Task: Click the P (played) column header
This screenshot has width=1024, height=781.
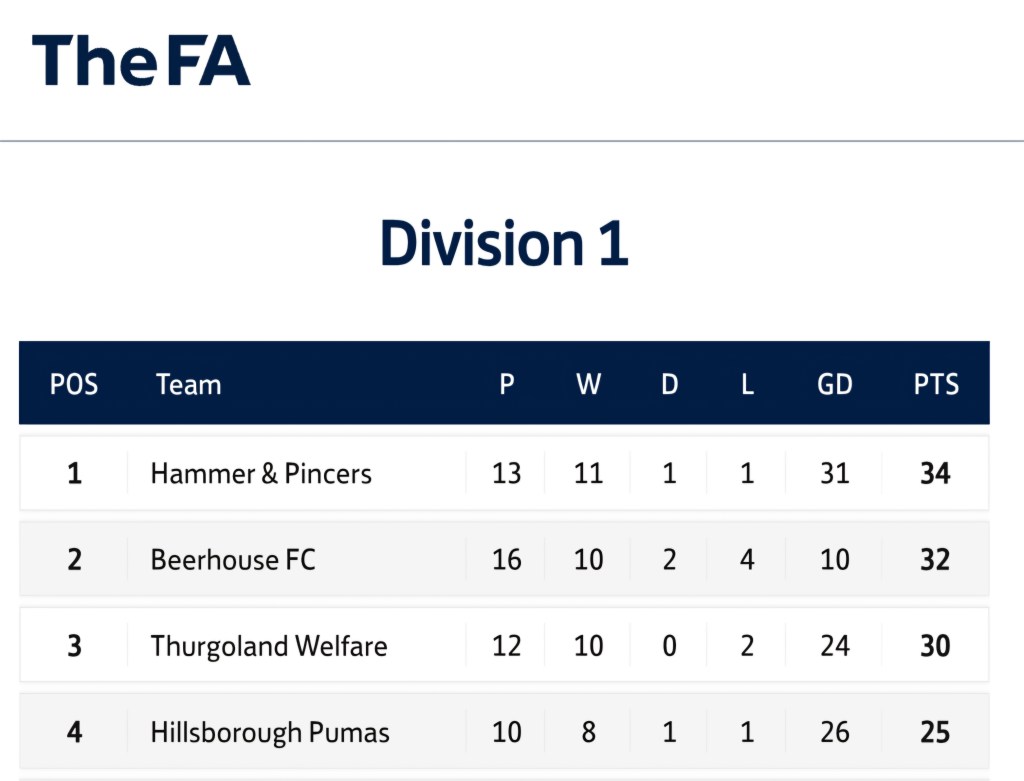Action: (x=506, y=385)
